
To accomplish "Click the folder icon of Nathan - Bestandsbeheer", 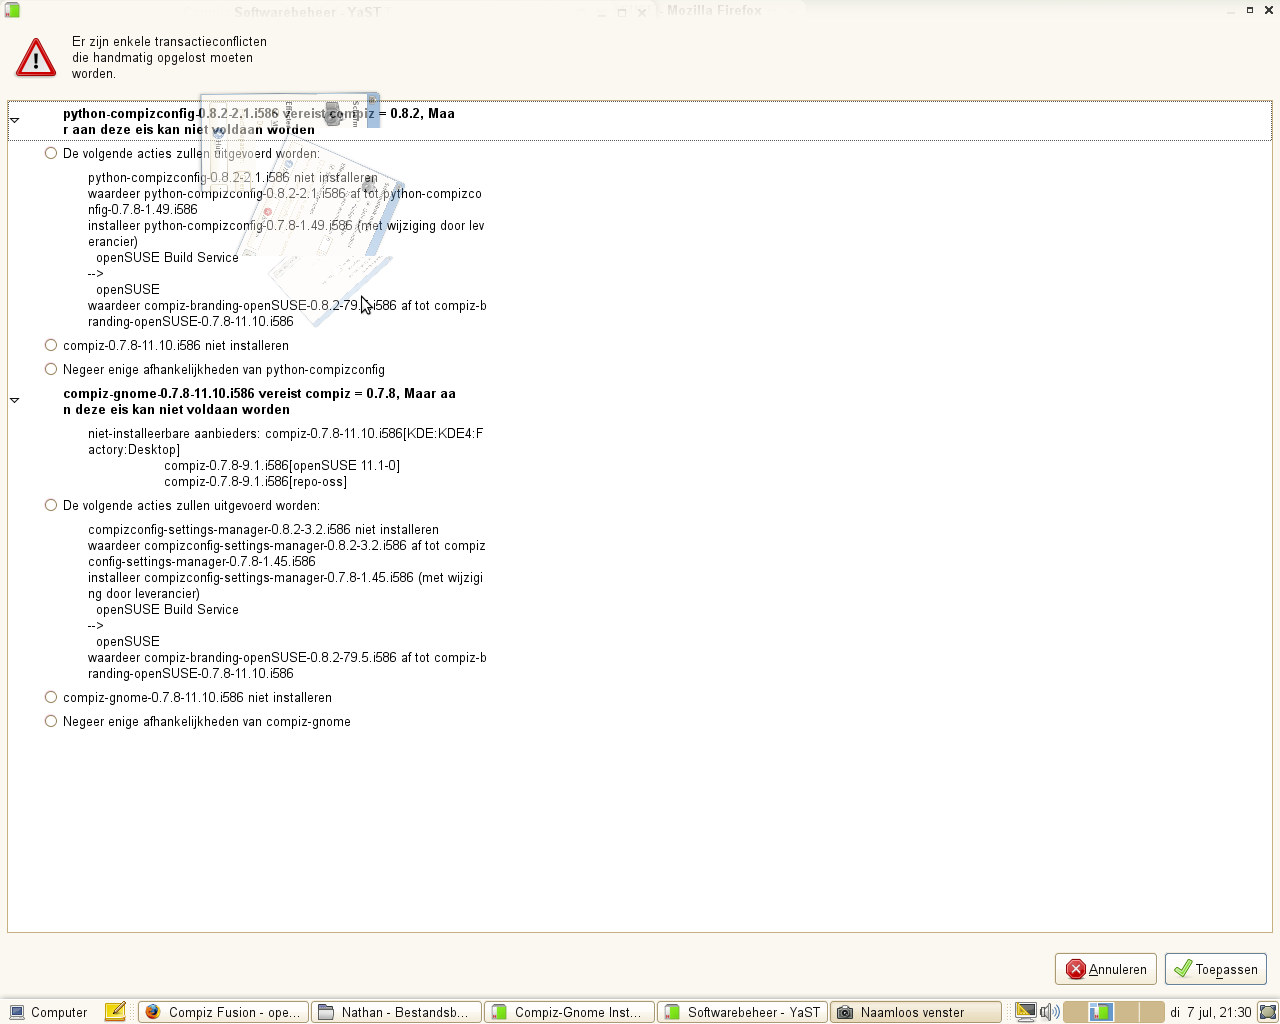I will coord(325,1012).
